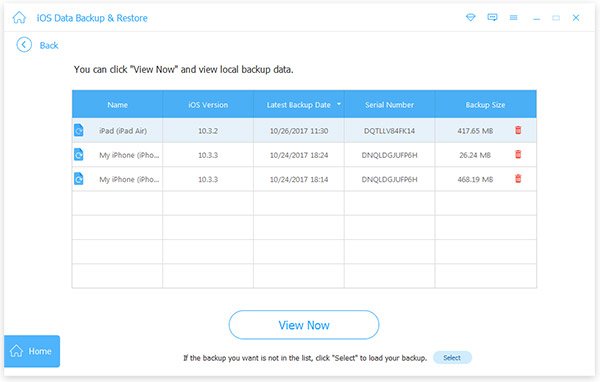Click the 10.3.2 version cell
Image resolution: width=600 pixels, height=382 pixels.
[208, 131]
